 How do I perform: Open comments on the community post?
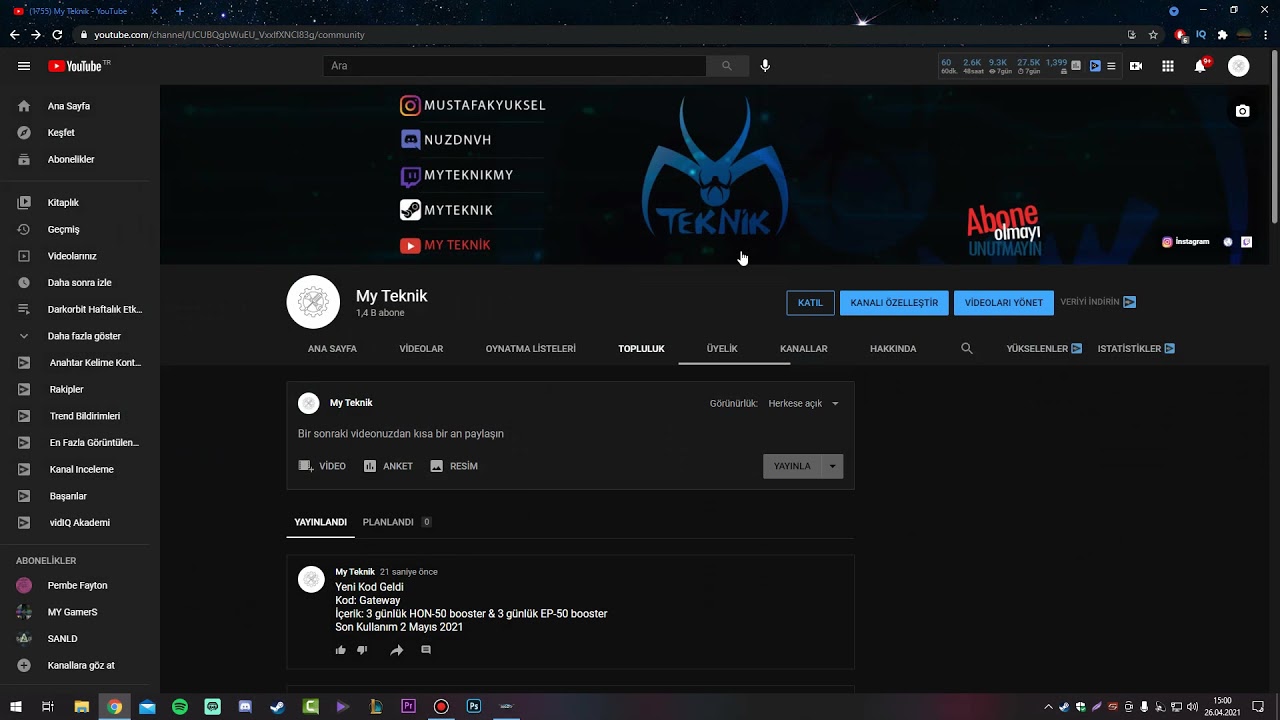click(426, 650)
